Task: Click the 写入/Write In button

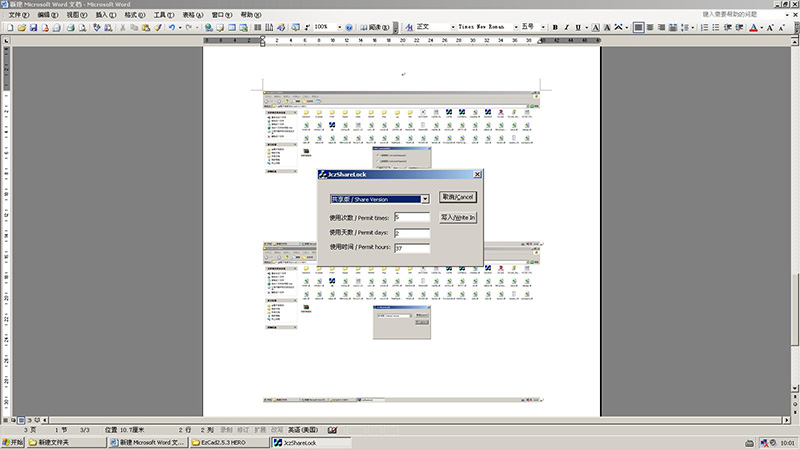Action: [x=459, y=217]
